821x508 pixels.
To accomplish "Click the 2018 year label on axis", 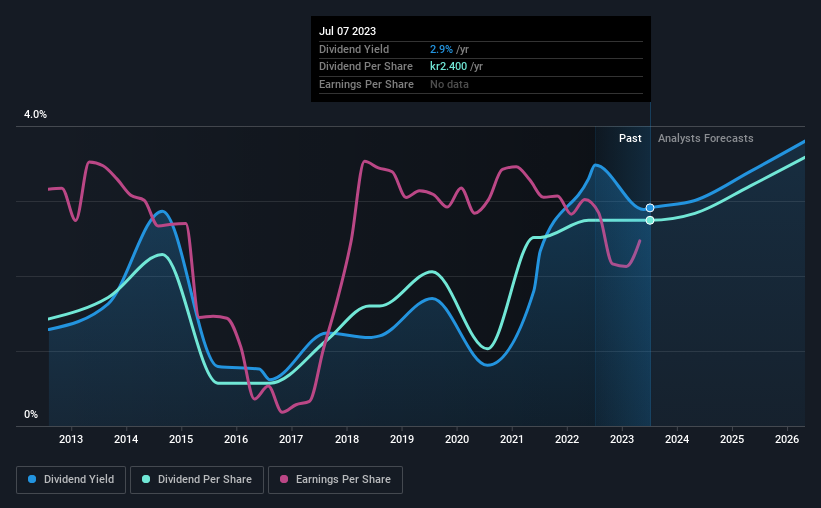I will (347, 439).
